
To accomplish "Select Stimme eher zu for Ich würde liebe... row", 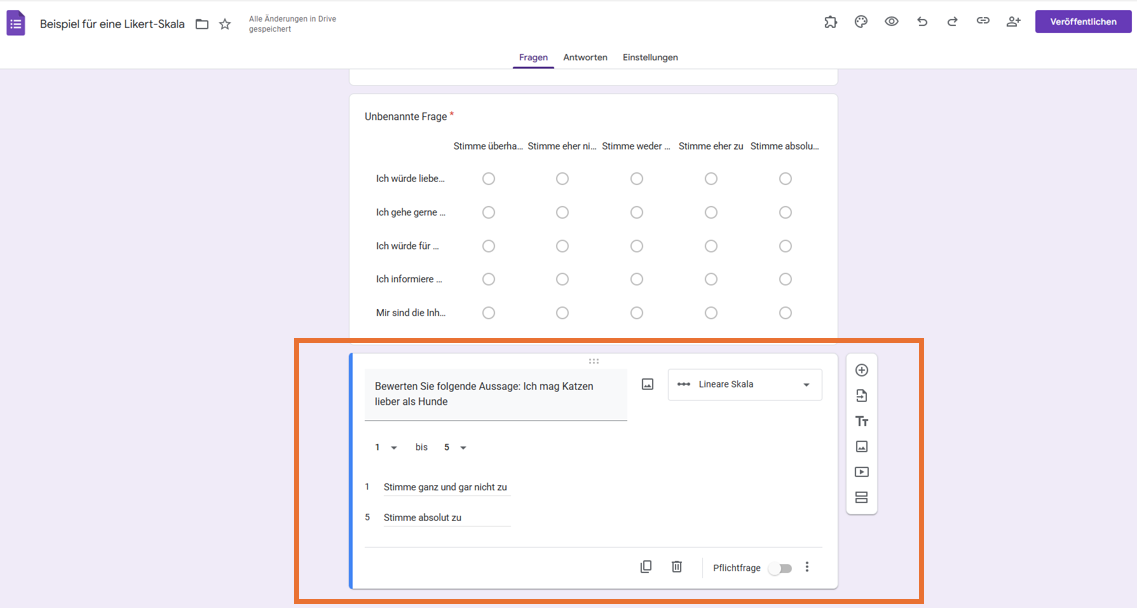I will click(x=711, y=178).
